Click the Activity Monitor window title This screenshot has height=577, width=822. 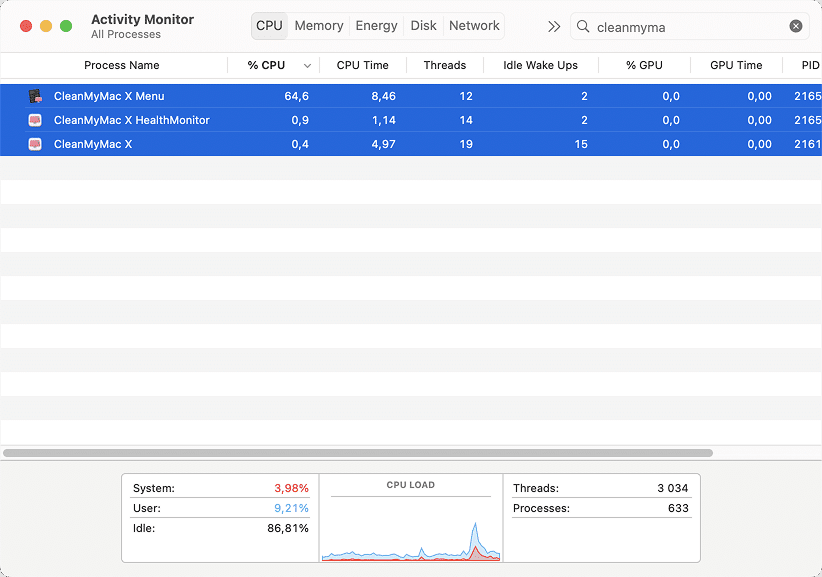tap(142, 19)
